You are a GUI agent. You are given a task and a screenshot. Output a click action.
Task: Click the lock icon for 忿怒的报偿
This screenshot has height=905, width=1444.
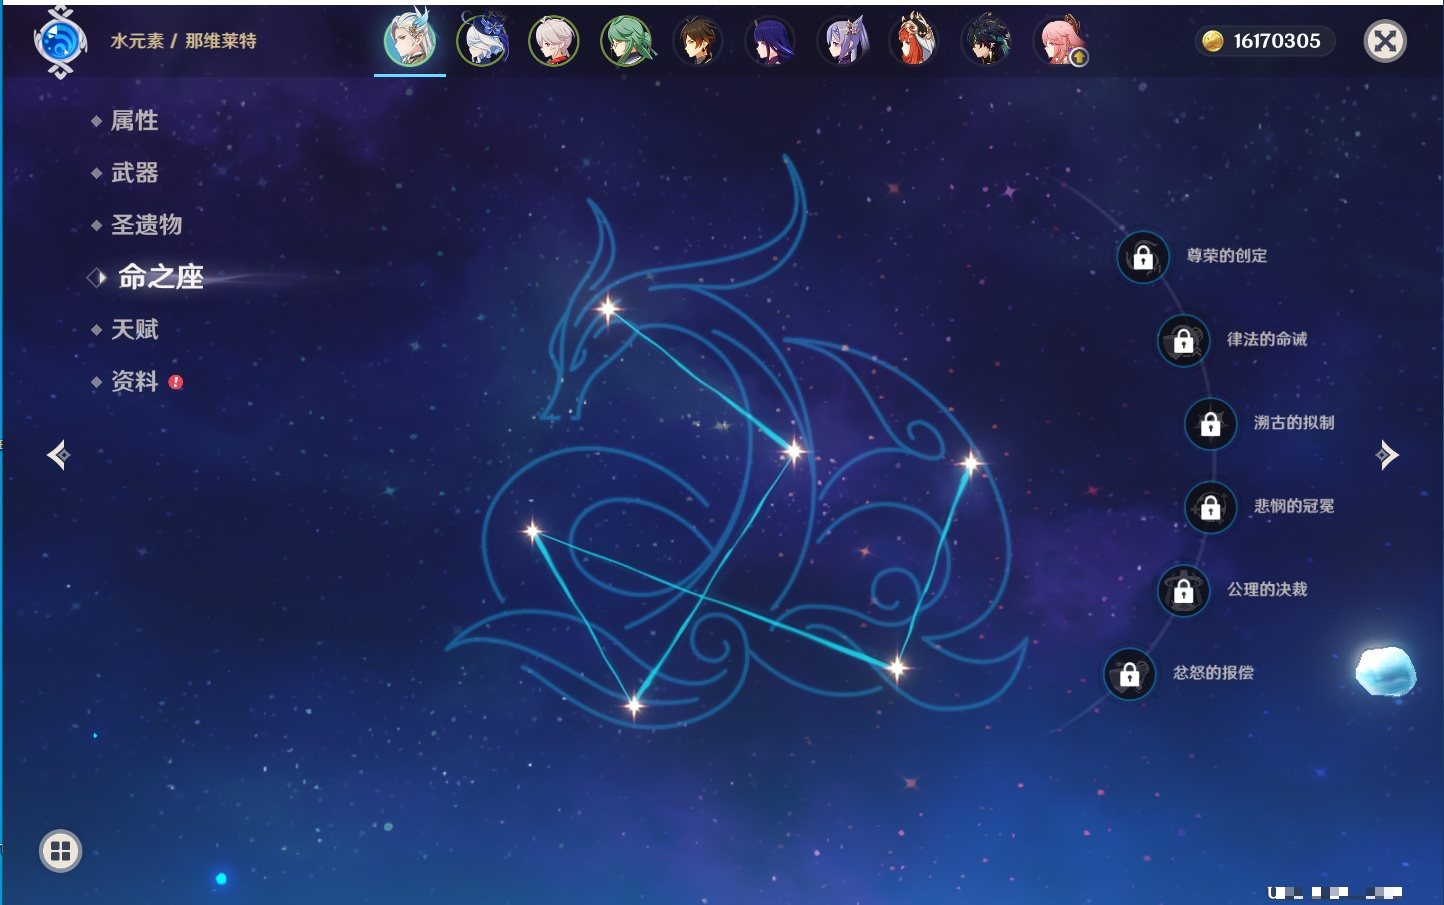coord(1130,674)
